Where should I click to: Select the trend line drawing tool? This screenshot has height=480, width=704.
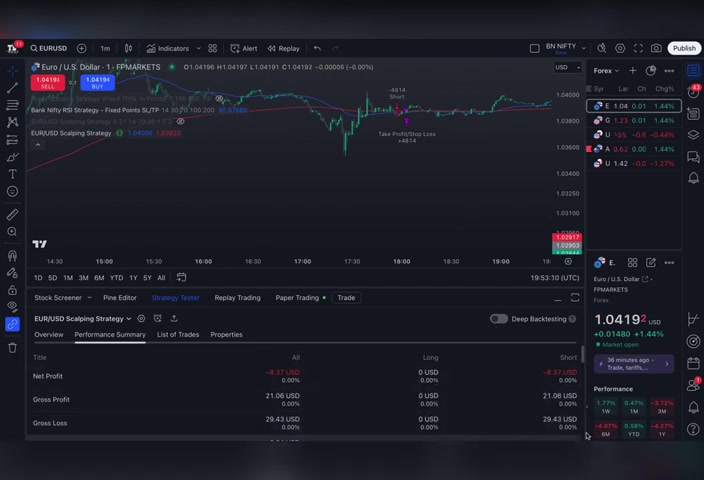point(12,88)
